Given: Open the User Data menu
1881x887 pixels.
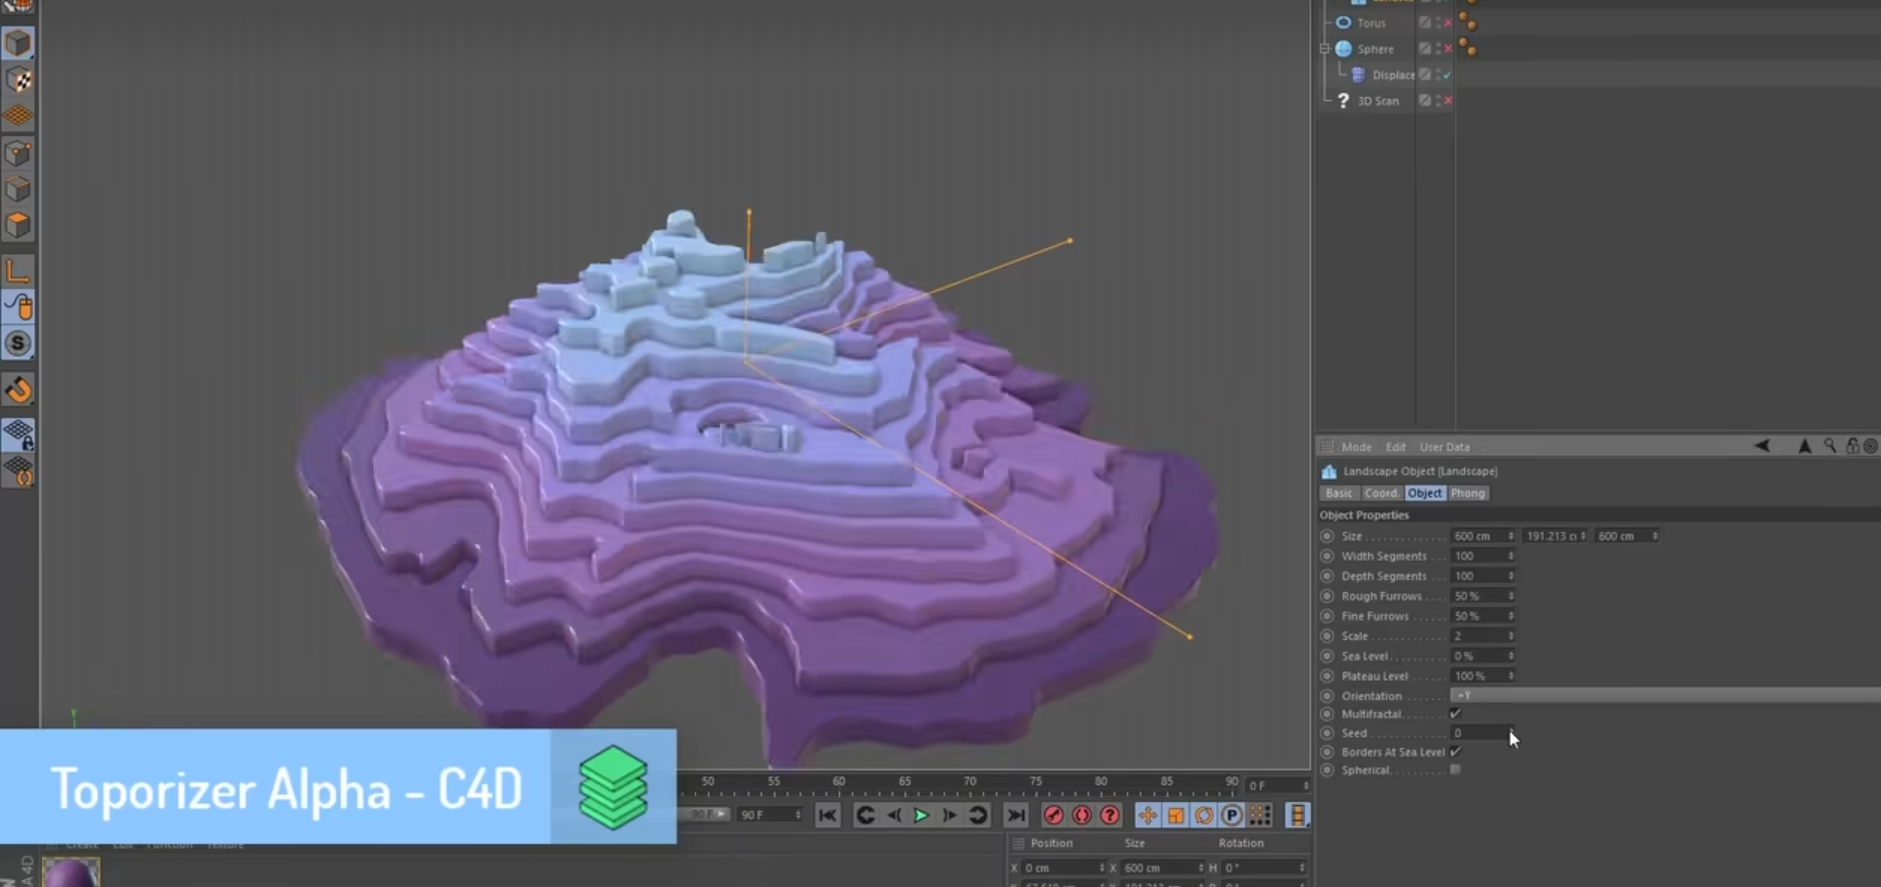Looking at the screenshot, I should (x=1444, y=447).
